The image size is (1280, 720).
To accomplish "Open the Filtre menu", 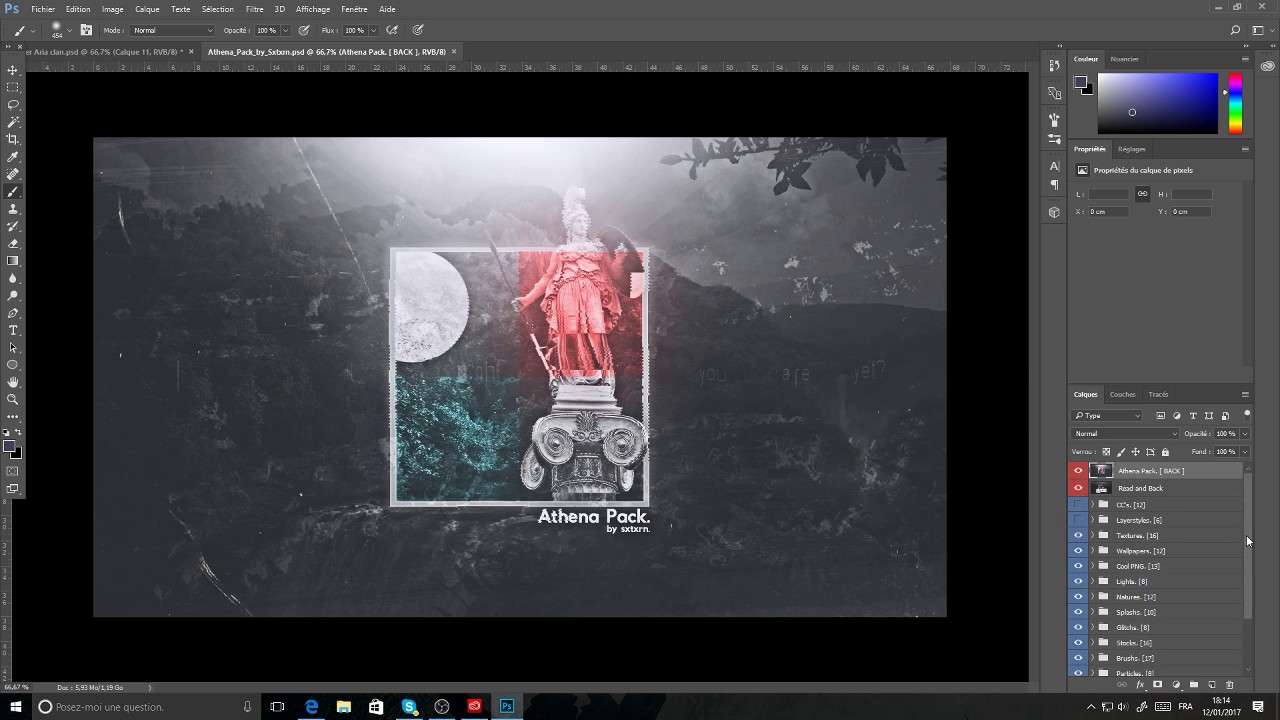I will pos(255,9).
